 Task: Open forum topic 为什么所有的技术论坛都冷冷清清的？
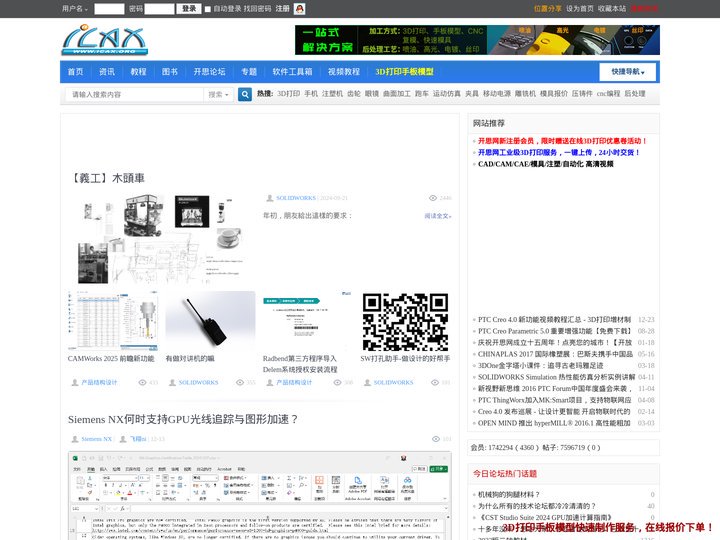tap(537, 506)
